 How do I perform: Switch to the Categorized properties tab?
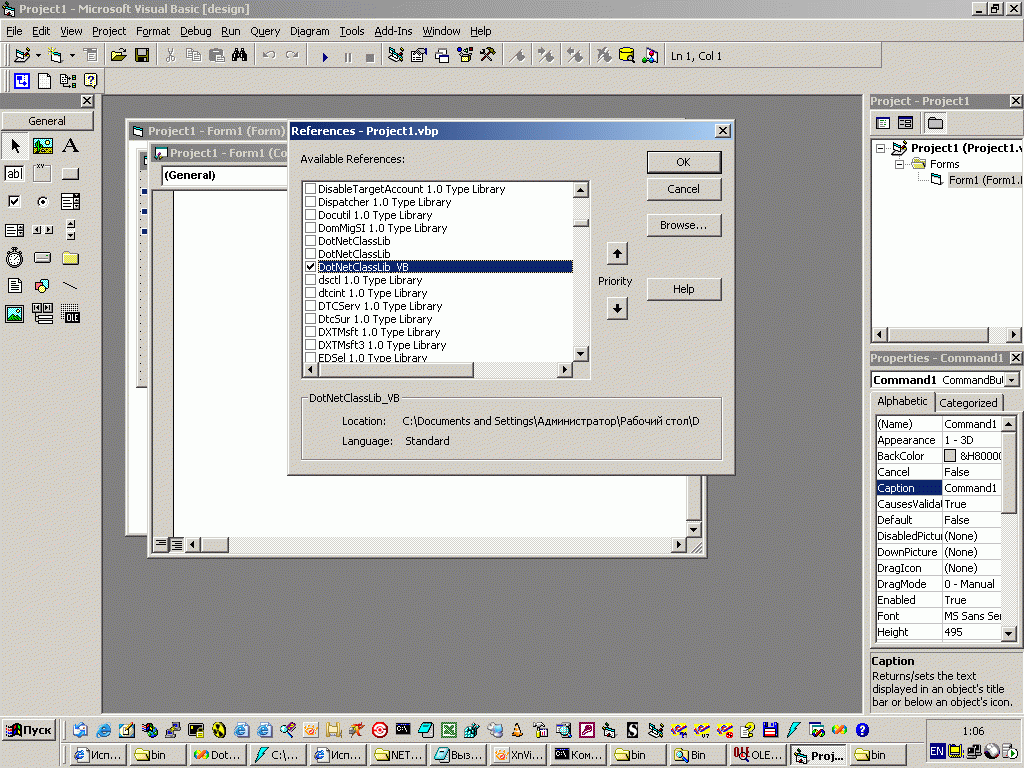pyautogui.click(x=968, y=403)
